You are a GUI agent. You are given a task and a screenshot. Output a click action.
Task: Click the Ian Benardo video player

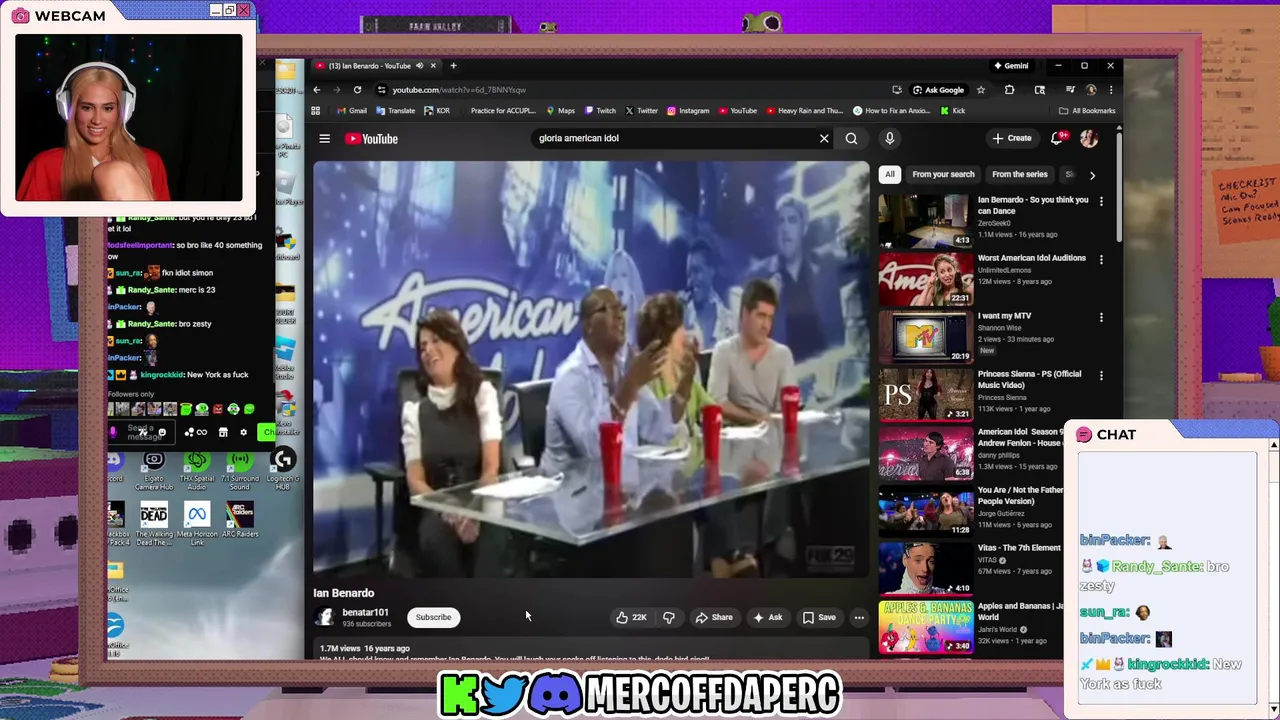point(592,369)
